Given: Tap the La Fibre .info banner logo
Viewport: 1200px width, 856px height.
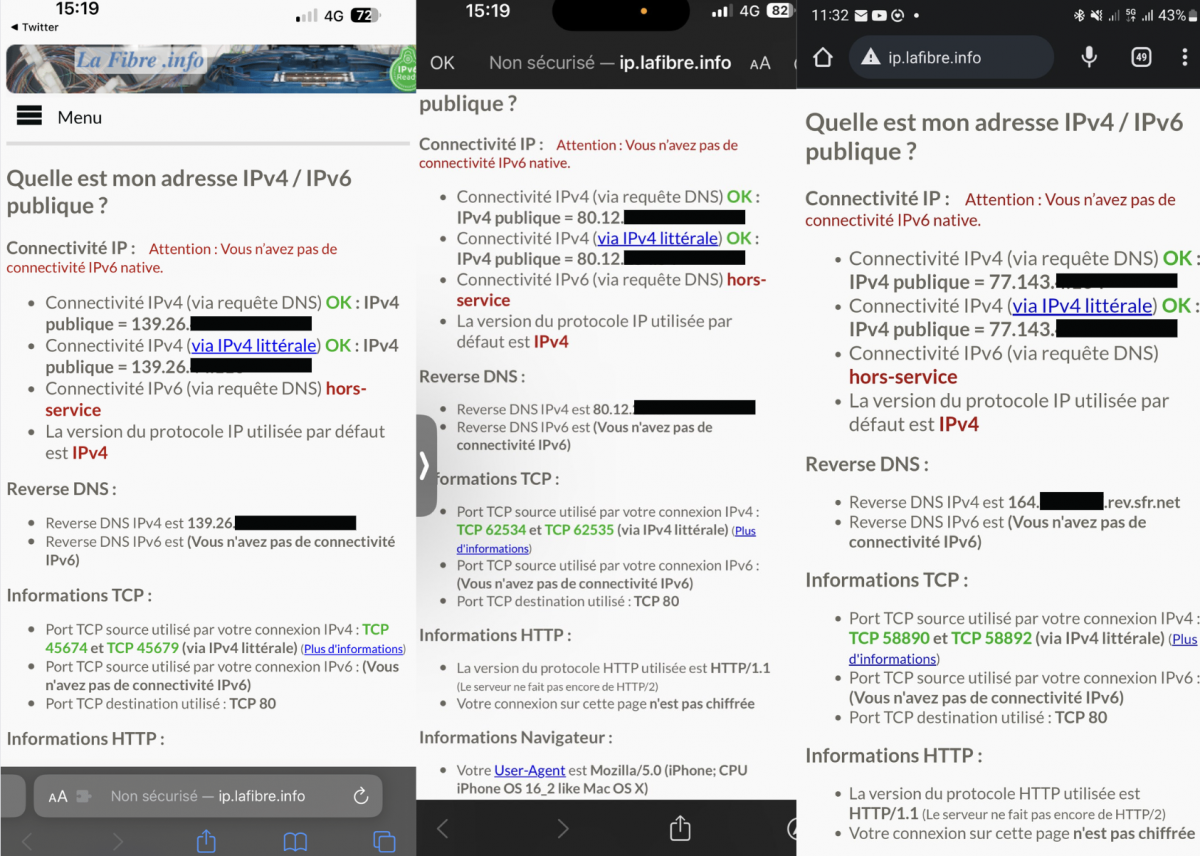Looking at the screenshot, I should tap(140, 62).
